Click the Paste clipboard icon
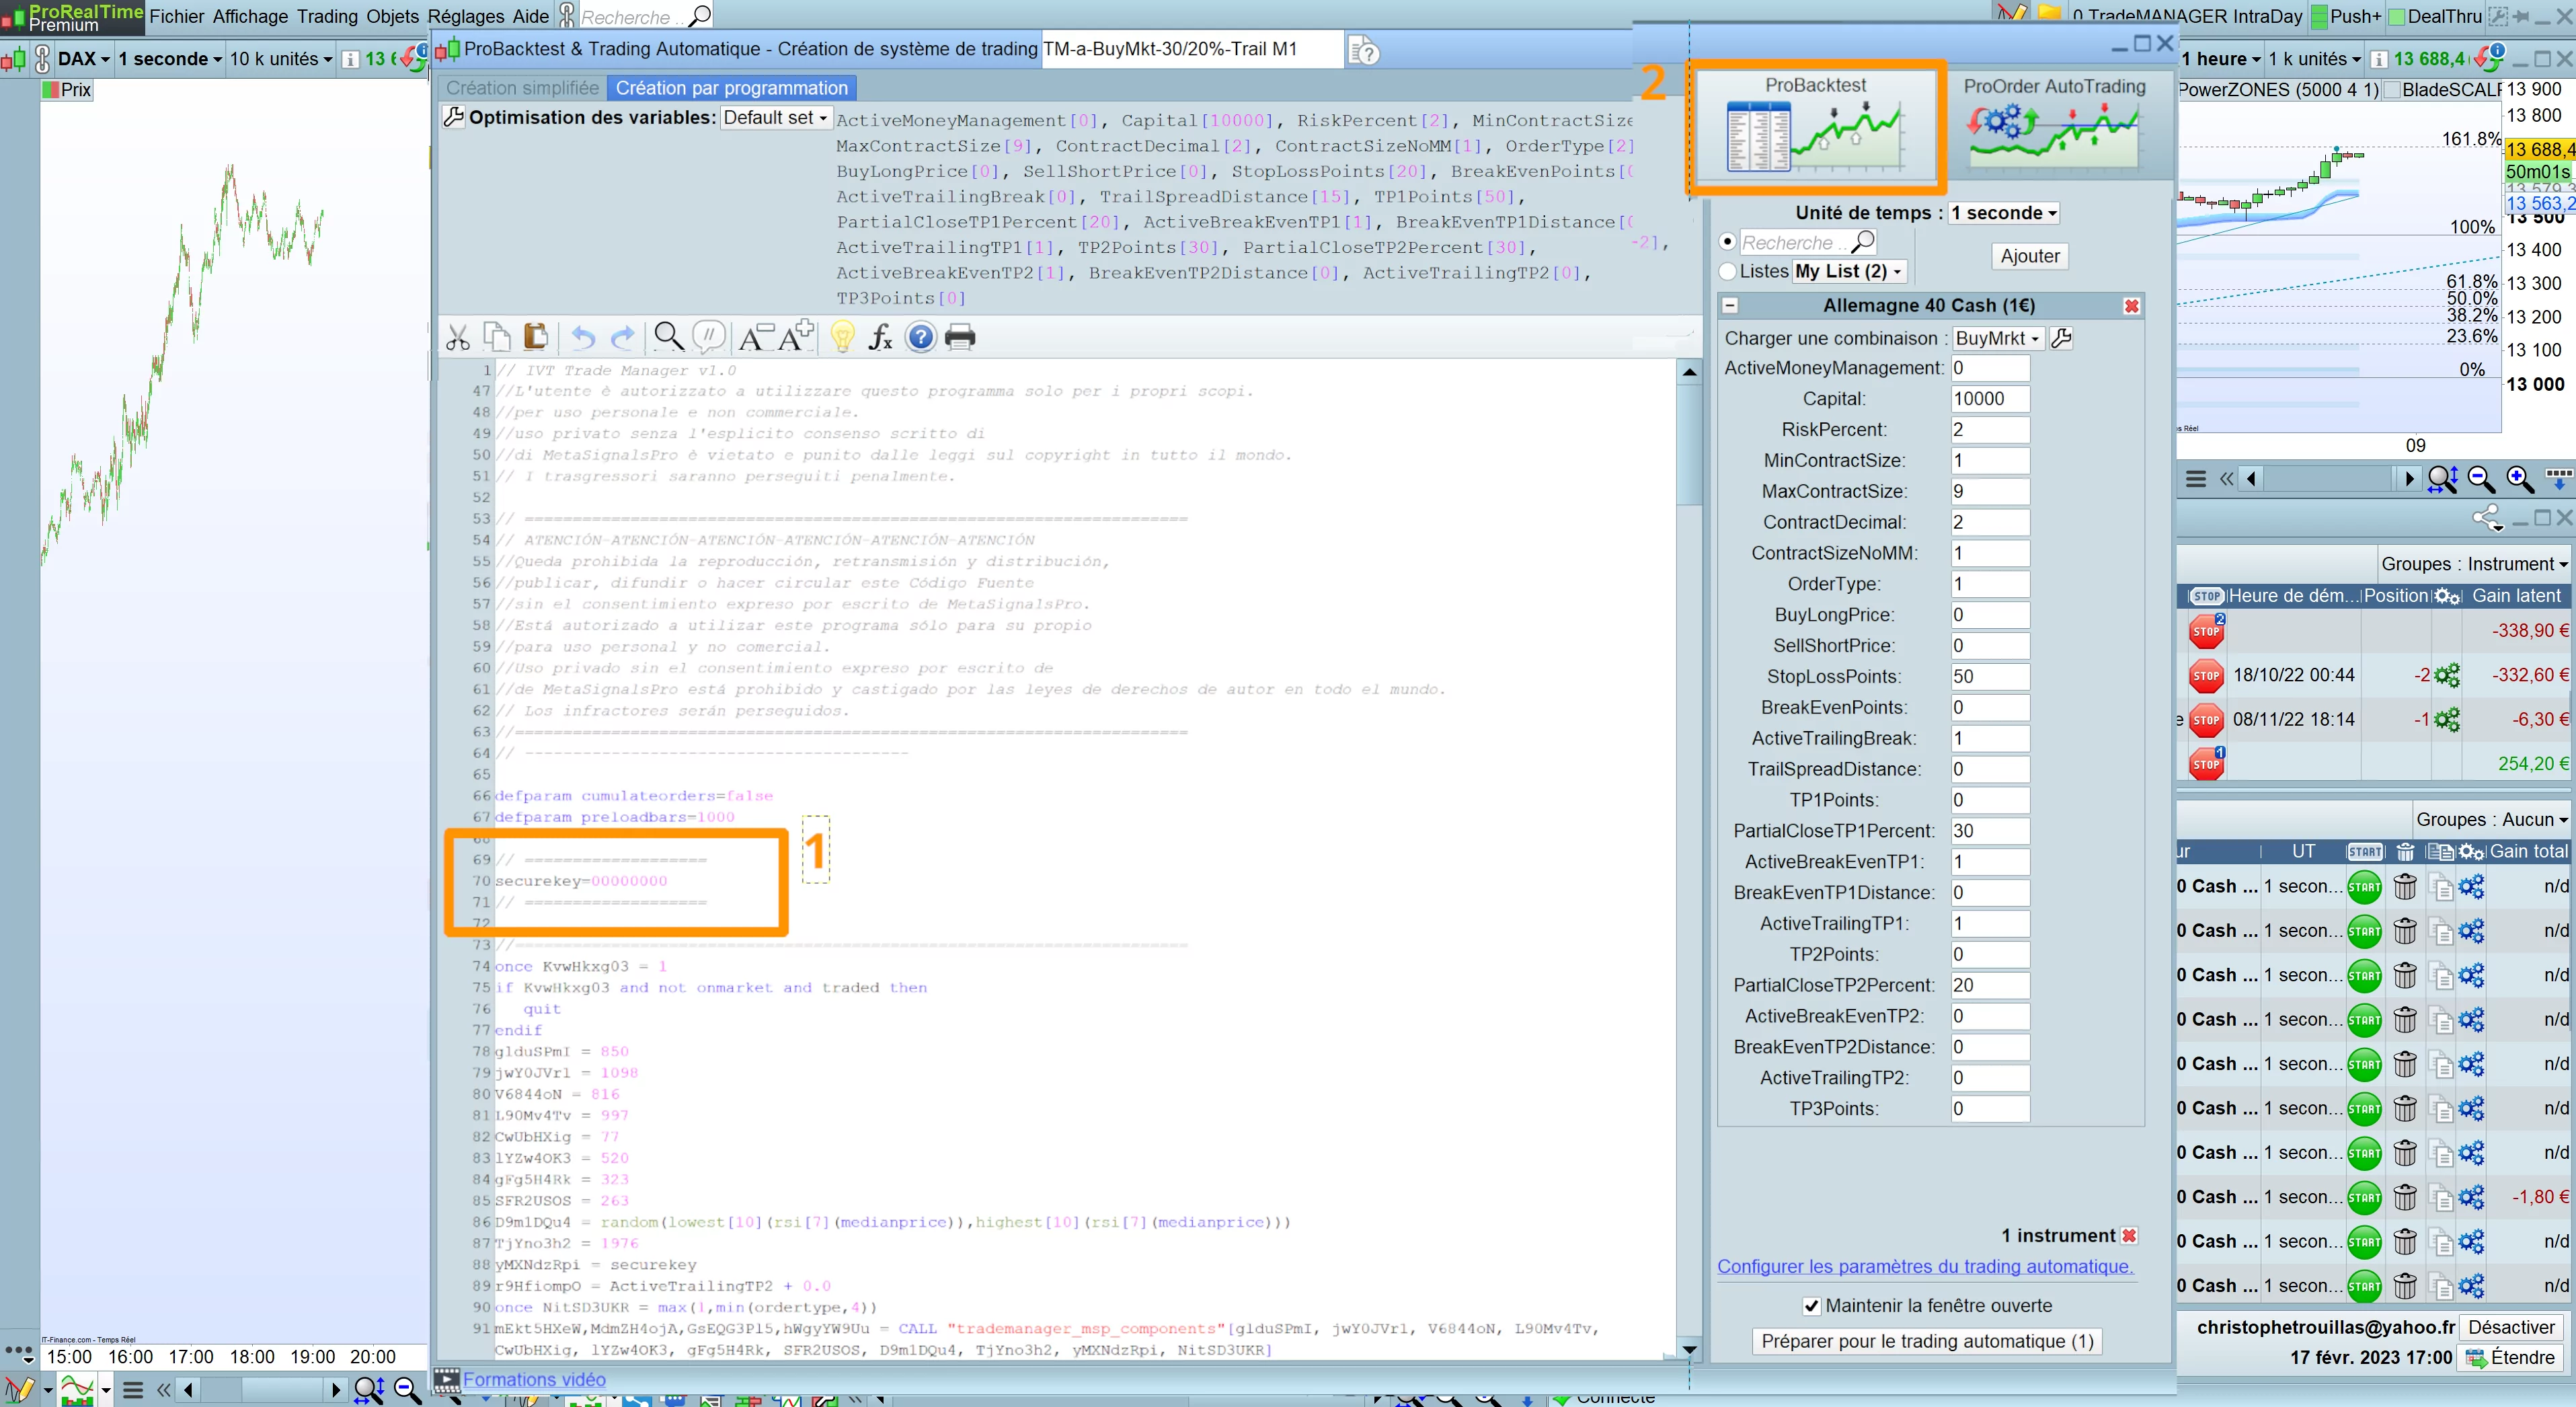The width and height of the screenshot is (2576, 1407). 536,337
